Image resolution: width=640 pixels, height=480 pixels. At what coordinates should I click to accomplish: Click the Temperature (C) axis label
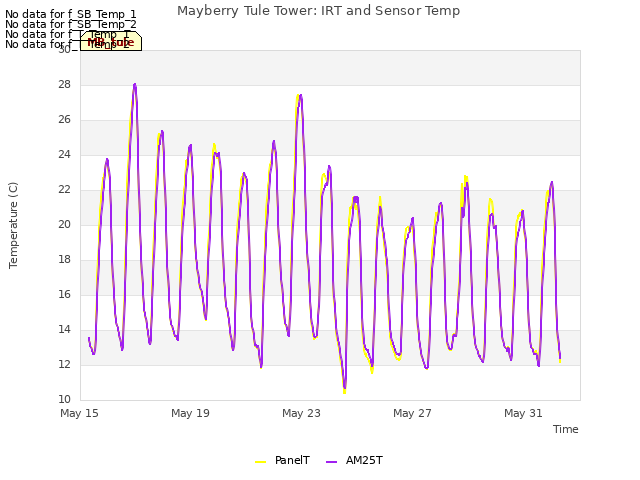[x=13, y=225]
